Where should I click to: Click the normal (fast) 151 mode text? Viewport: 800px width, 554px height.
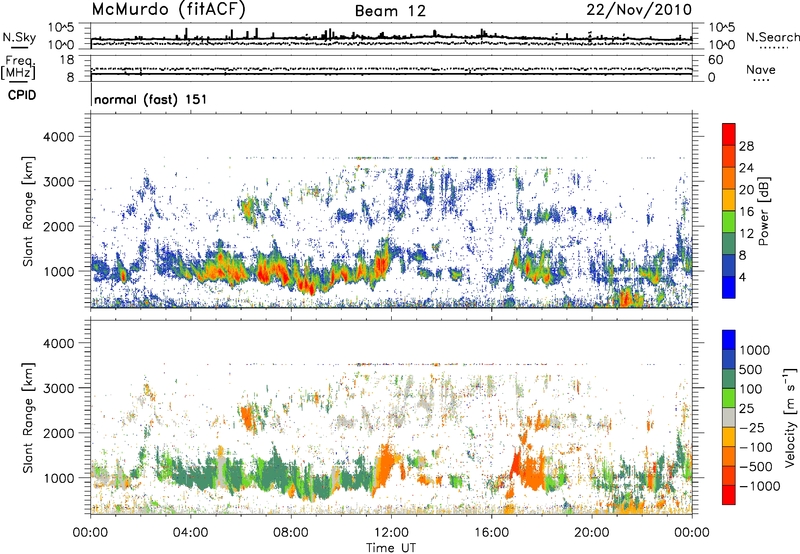pos(151,99)
